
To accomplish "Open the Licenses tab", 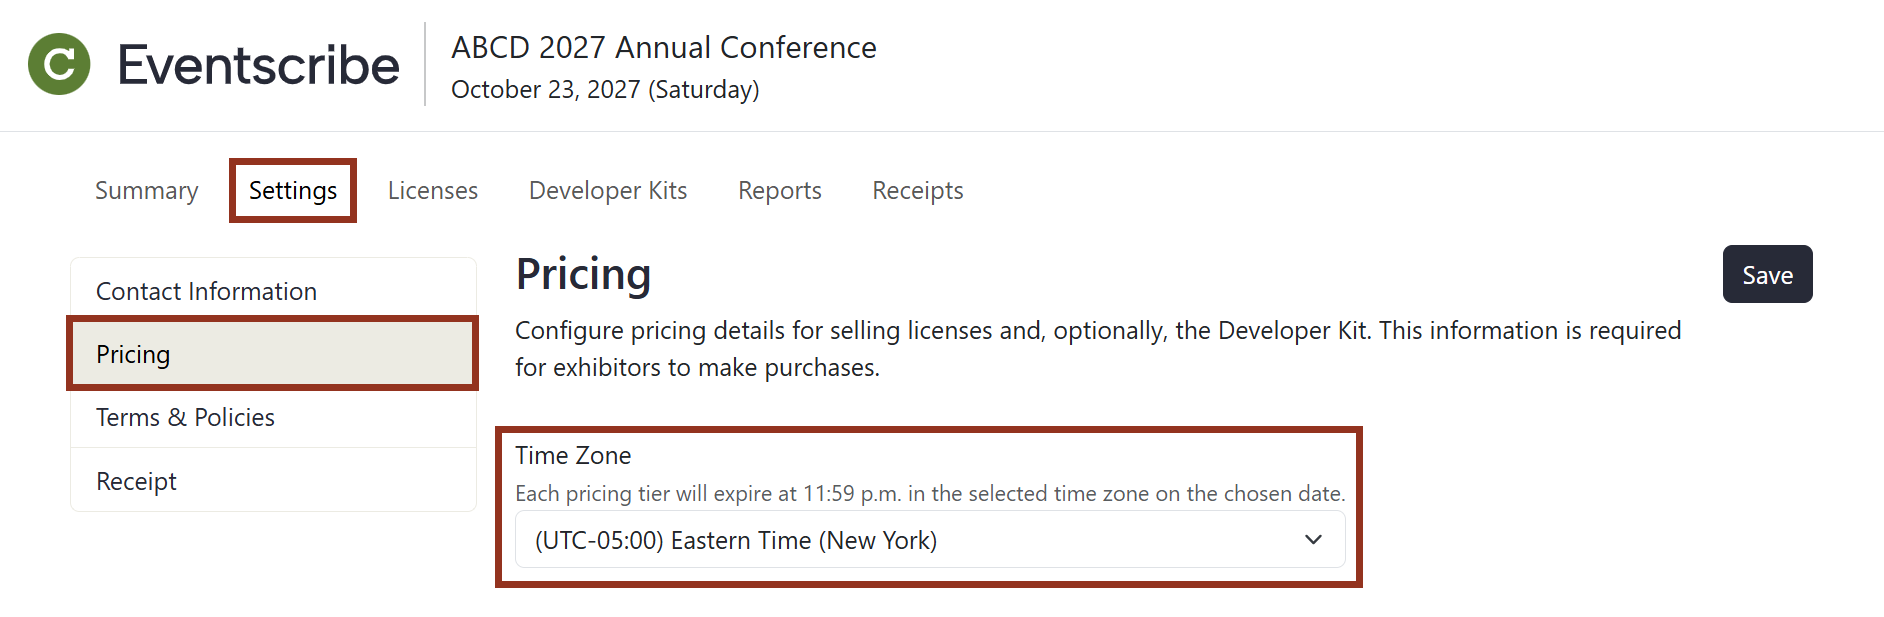I will pyautogui.click(x=432, y=190).
